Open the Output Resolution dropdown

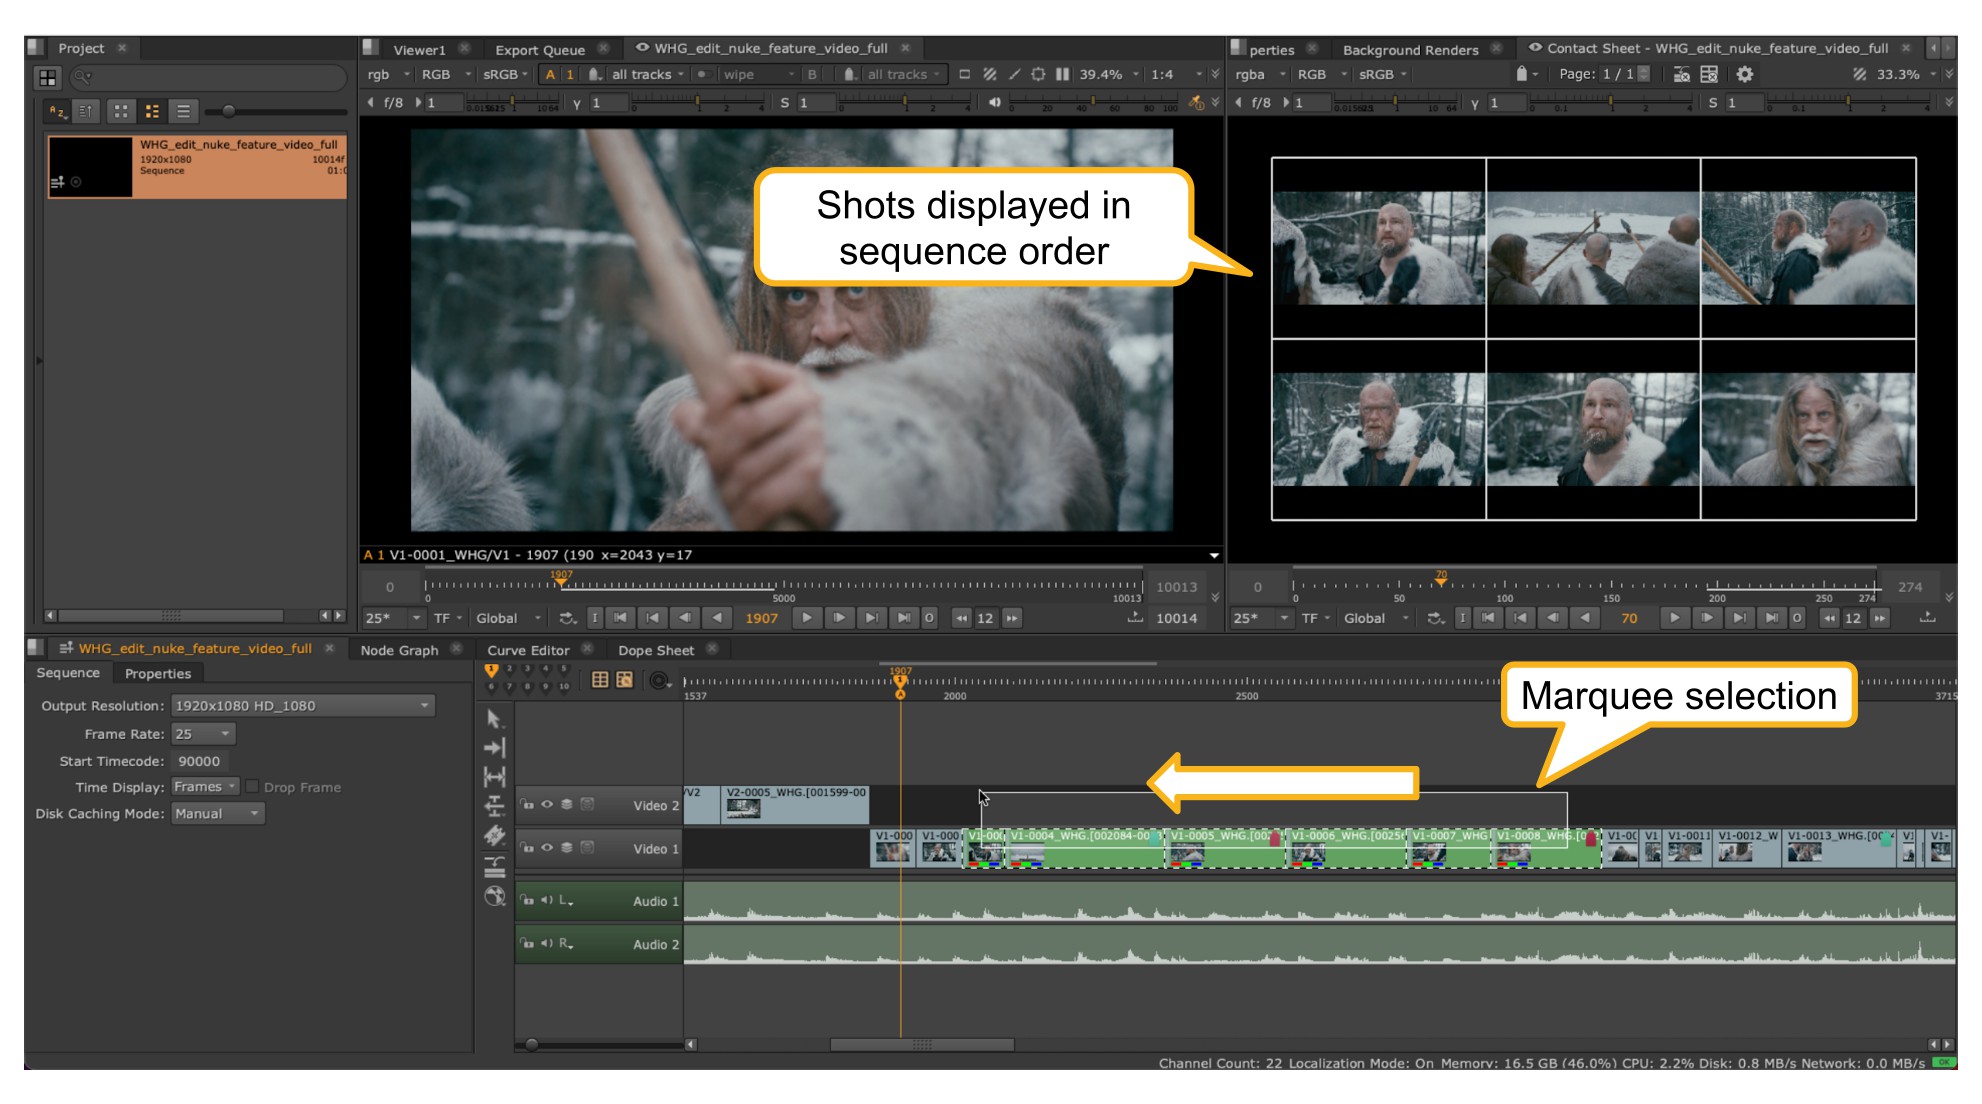click(302, 706)
